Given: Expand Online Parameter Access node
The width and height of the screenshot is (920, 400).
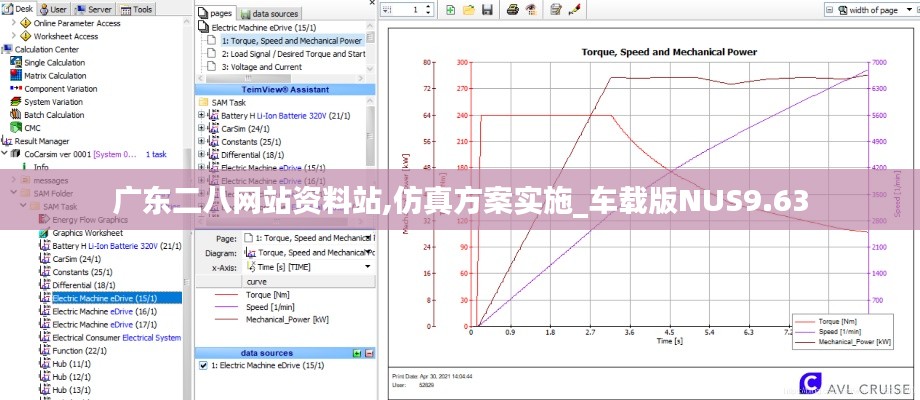Looking at the screenshot, I should coord(14,23).
